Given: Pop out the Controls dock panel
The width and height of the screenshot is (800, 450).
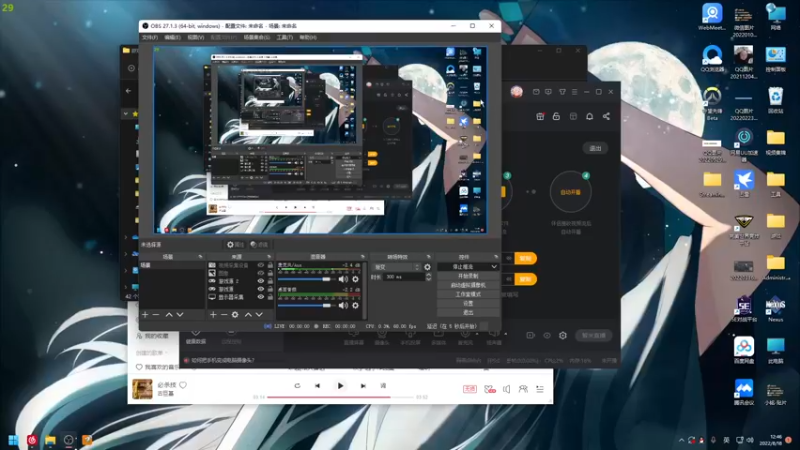Looking at the screenshot, I should coord(495,257).
